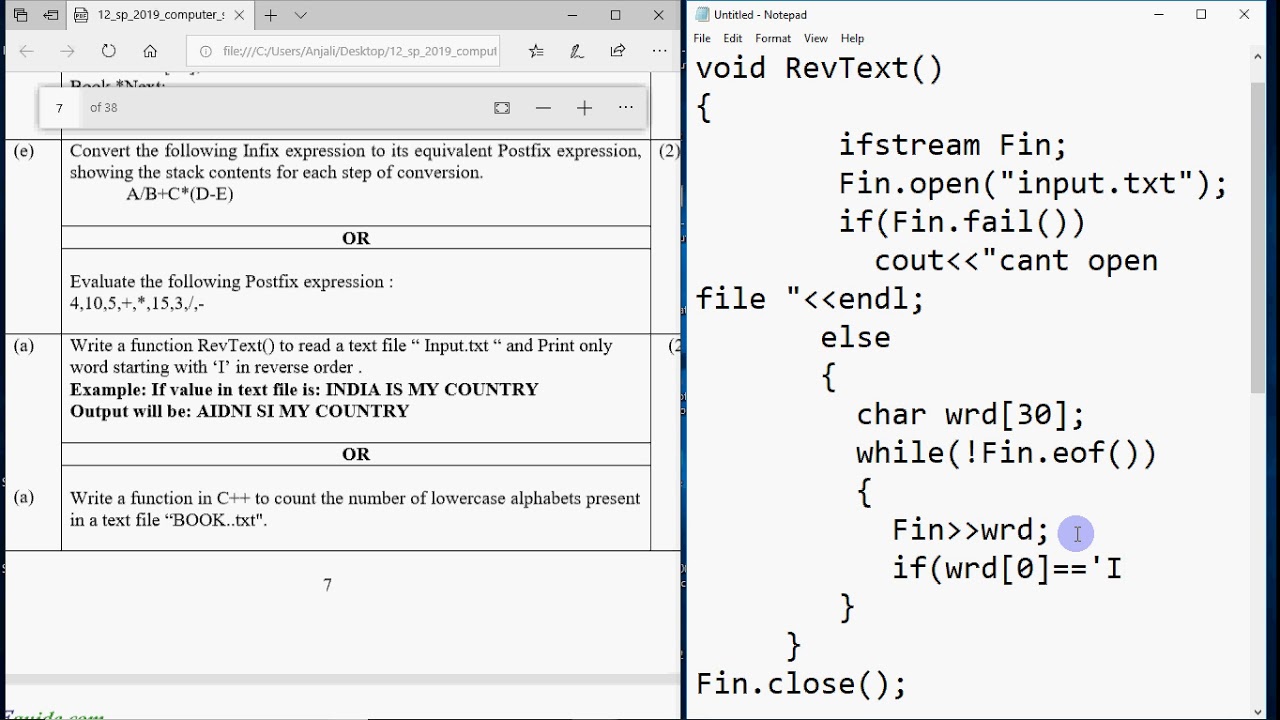Open Notepad View menu
The image size is (1280, 720).
point(816,38)
